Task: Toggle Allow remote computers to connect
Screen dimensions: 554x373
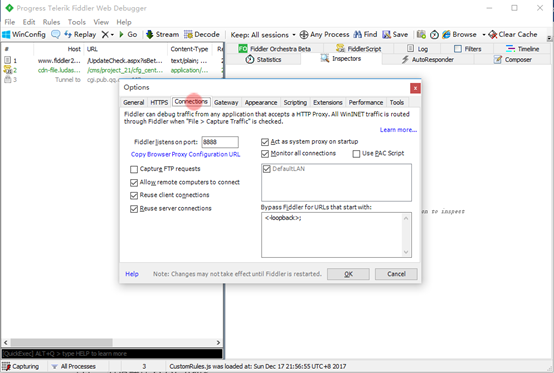Action: point(134,183)
